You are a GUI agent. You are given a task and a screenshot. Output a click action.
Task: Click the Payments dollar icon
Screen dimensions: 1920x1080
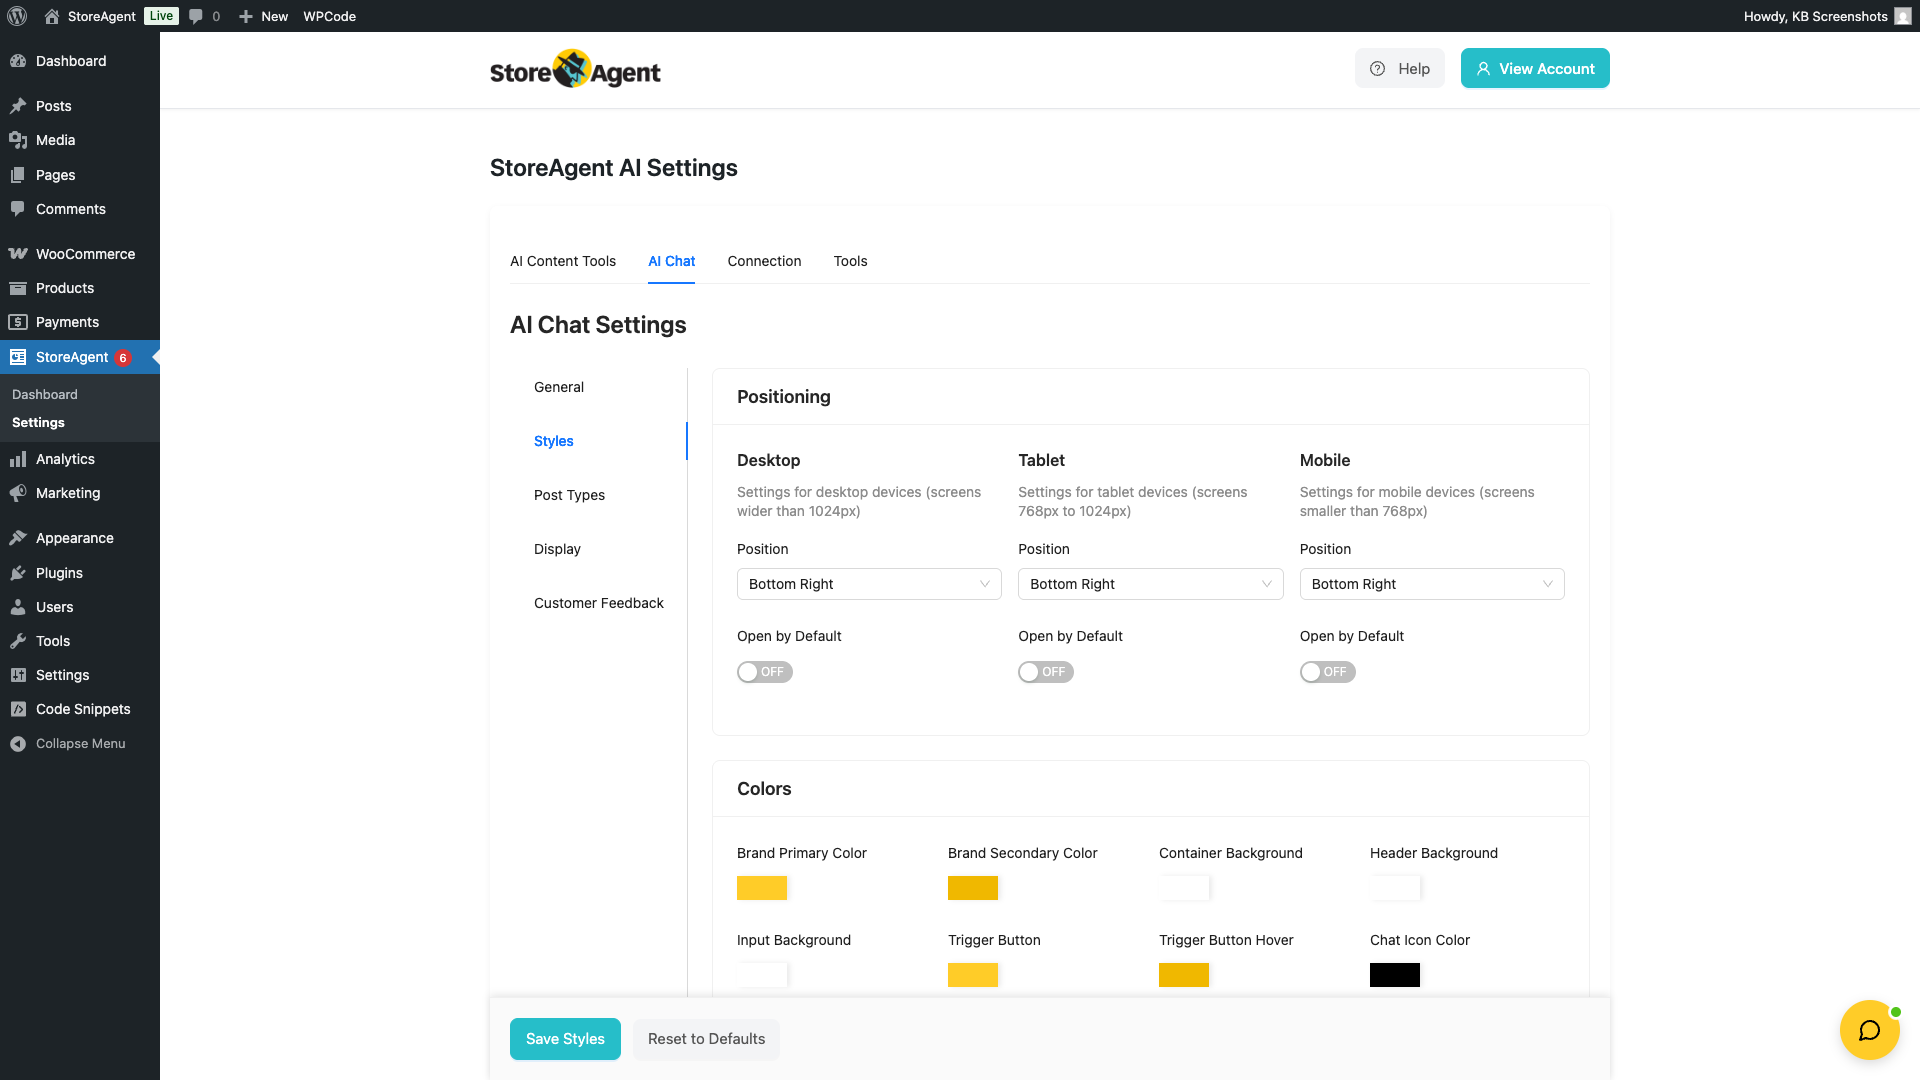pos(18,322)
